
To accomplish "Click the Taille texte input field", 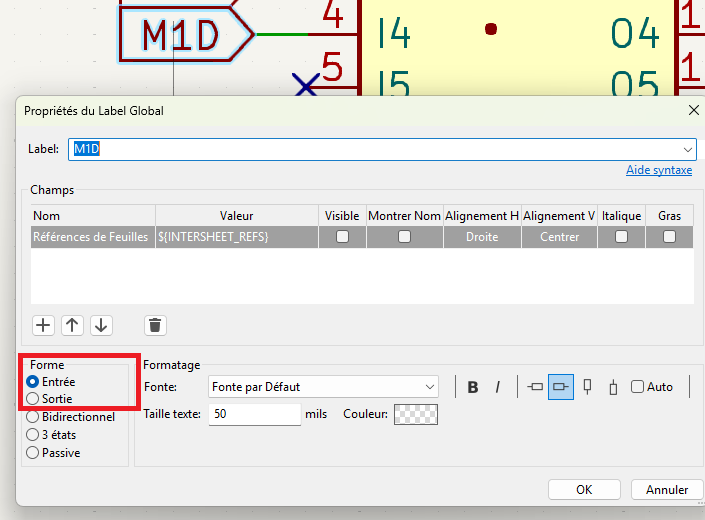I will tap(254, 414).
